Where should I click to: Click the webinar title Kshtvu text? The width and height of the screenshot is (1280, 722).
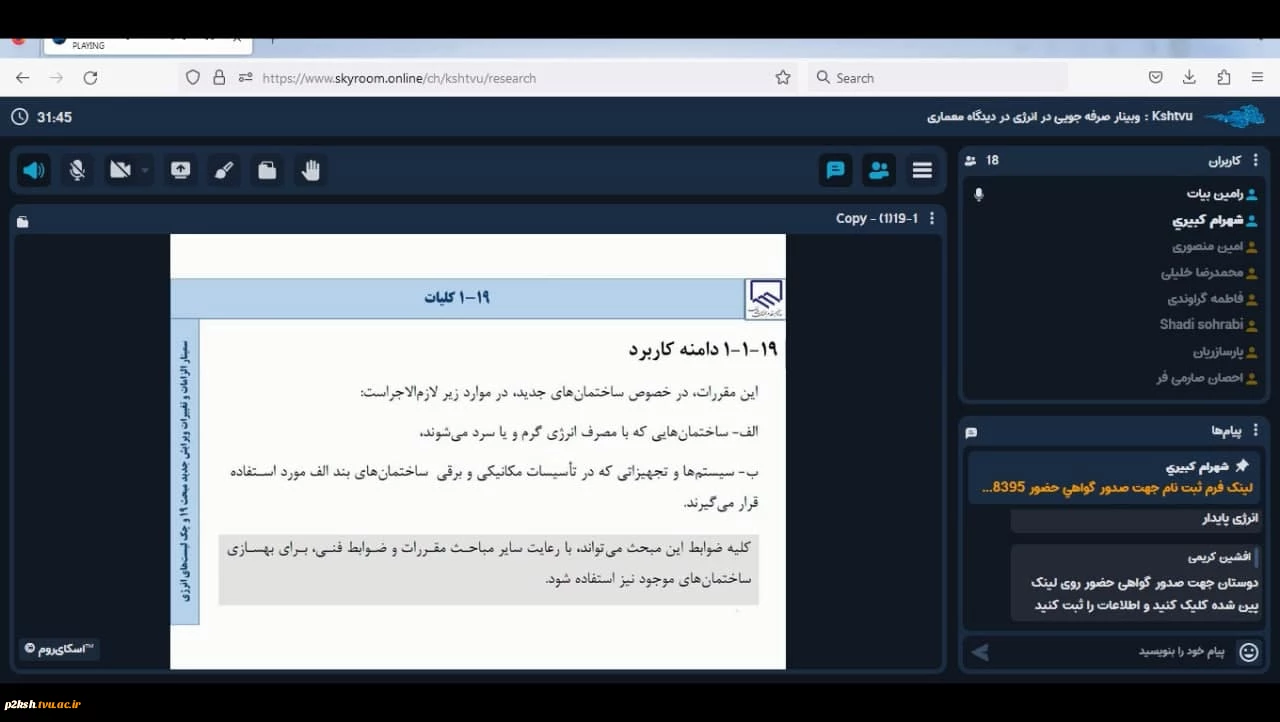pyautogui.click(x=1059, y=117)
